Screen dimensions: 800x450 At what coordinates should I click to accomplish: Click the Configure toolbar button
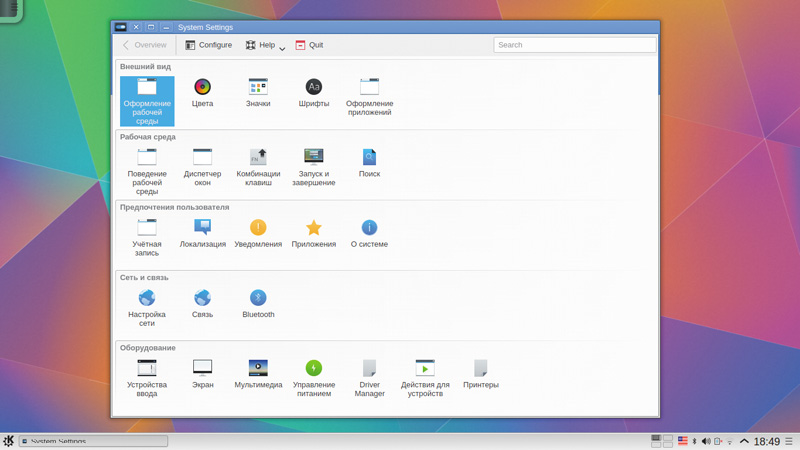[x=208, y=45]
